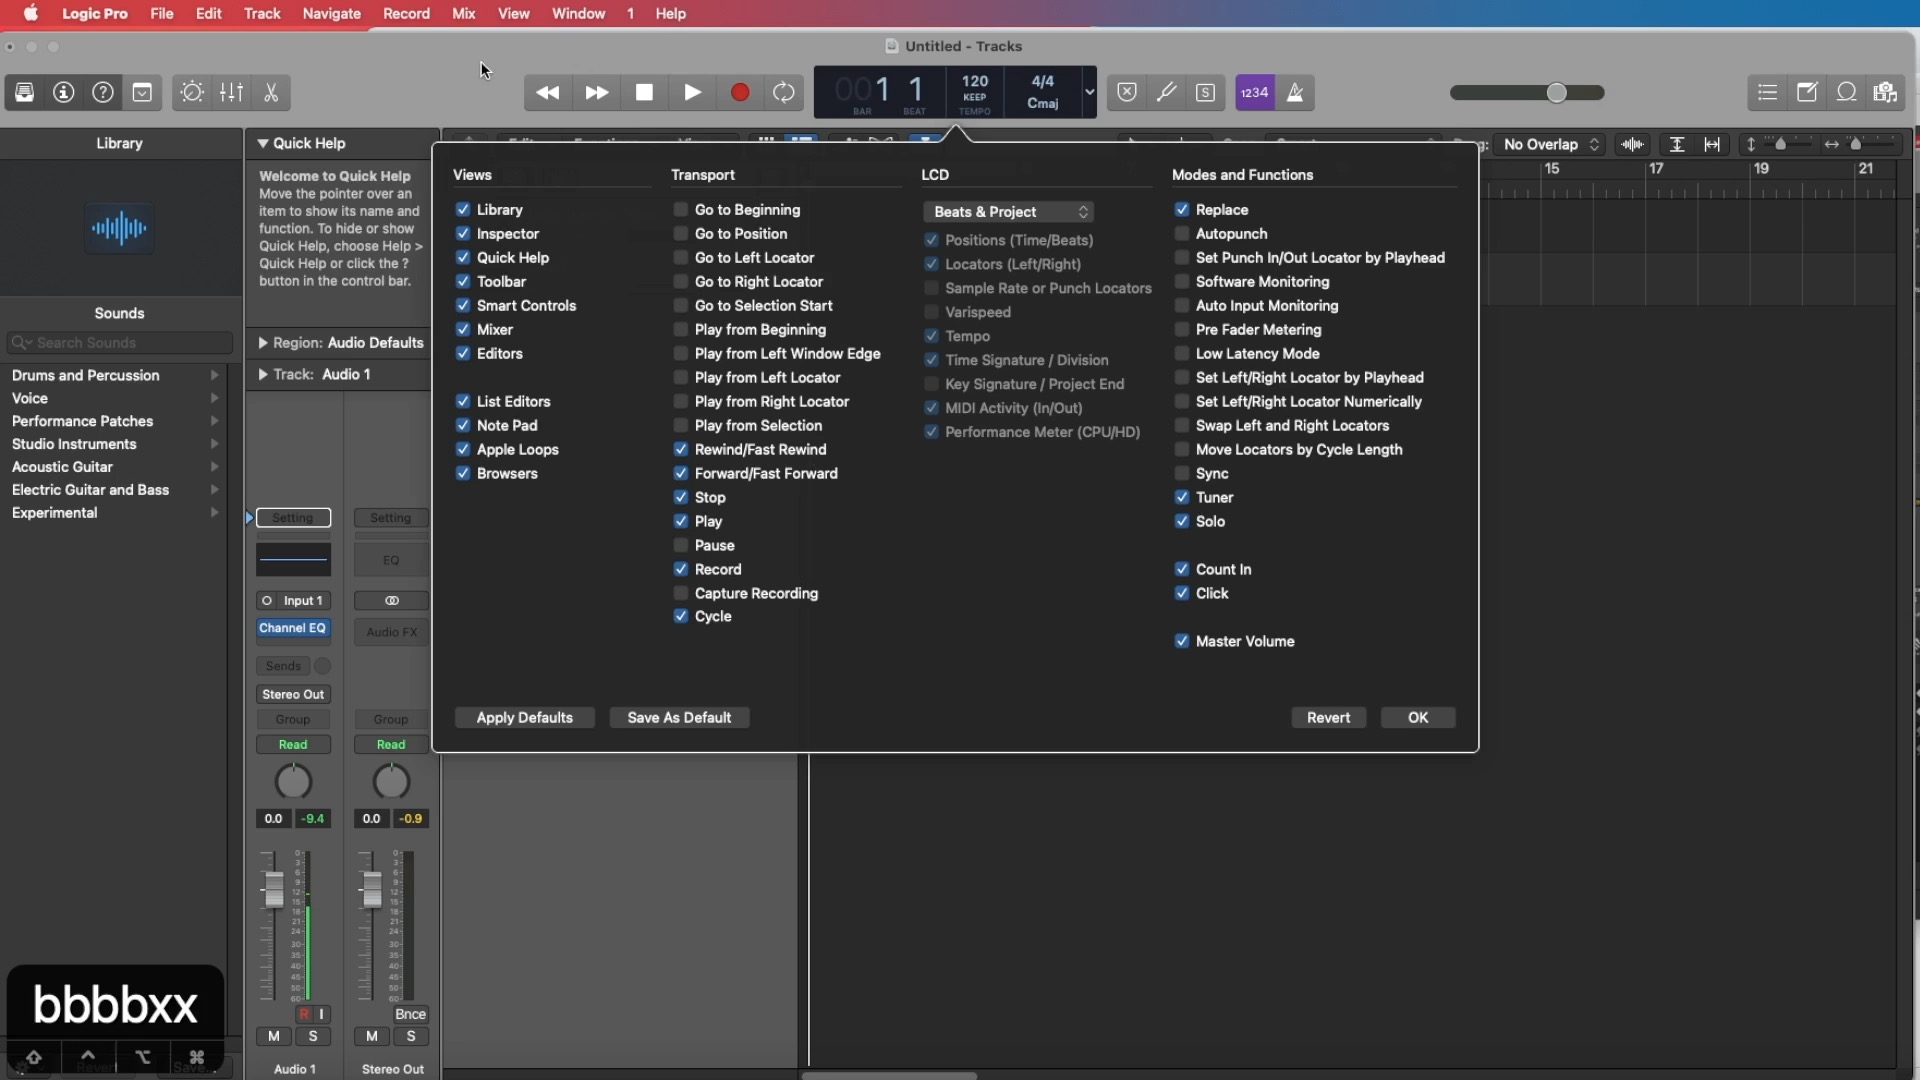The height and width of the screenshot is (1080, 1920).
Task: Uncheck the Library view checkbox
Action: pos(463,210)
